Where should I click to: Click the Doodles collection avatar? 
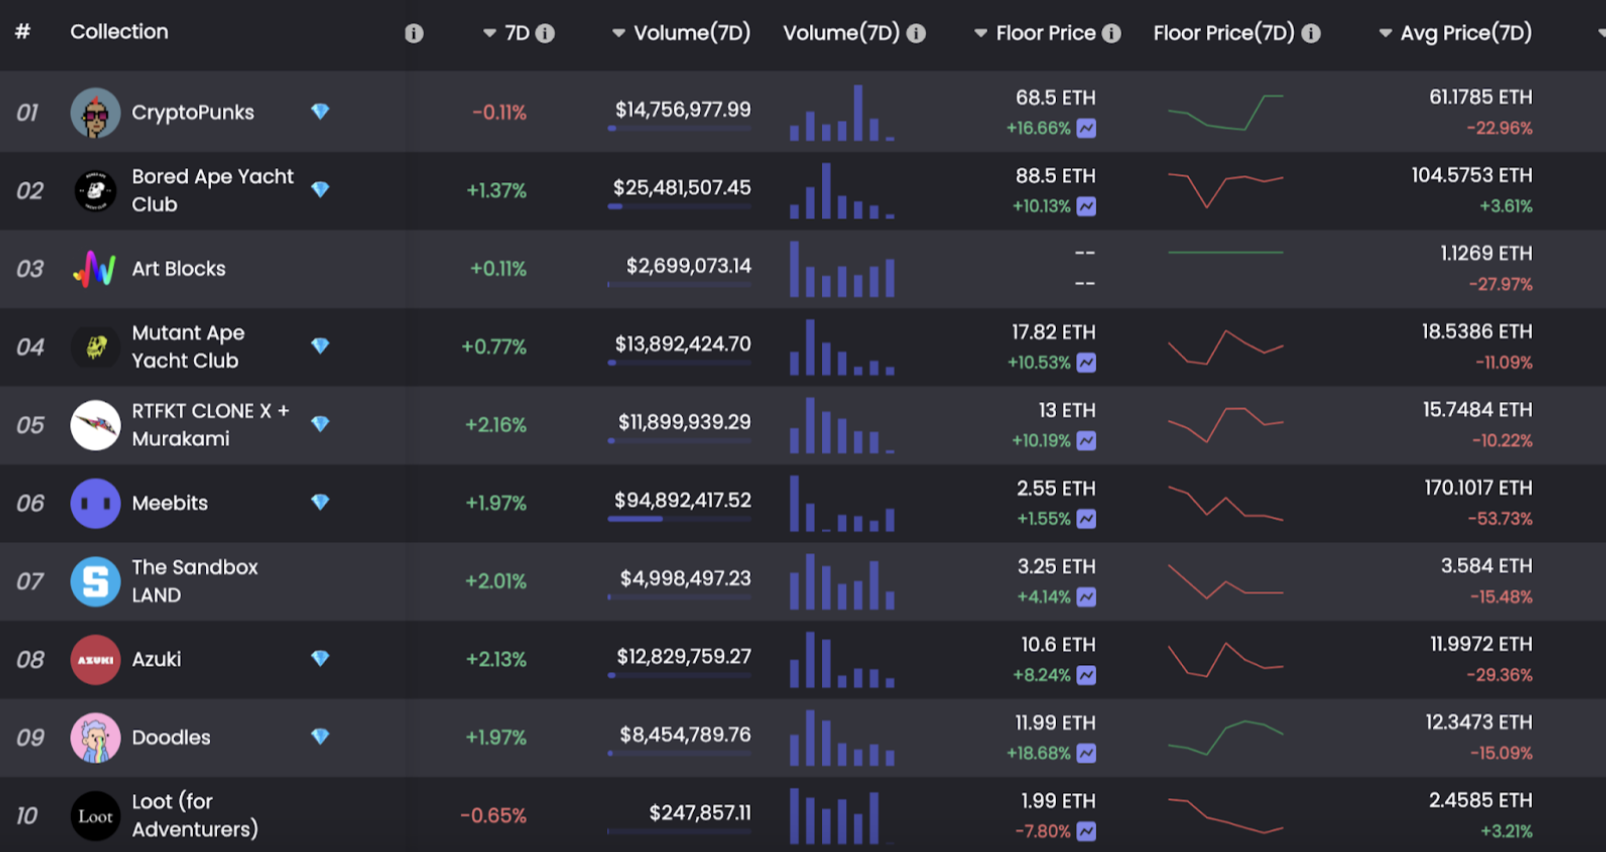pyautogui.click(x=95, y=738)
